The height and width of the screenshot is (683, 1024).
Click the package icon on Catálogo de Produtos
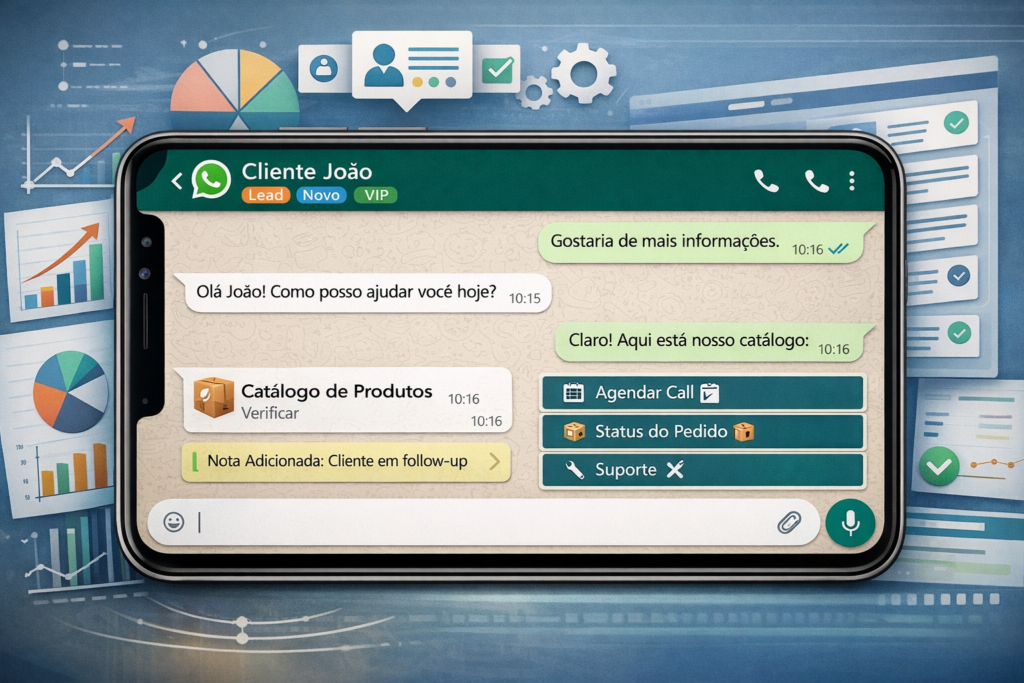pyautogui.click(x=212, y=394)
